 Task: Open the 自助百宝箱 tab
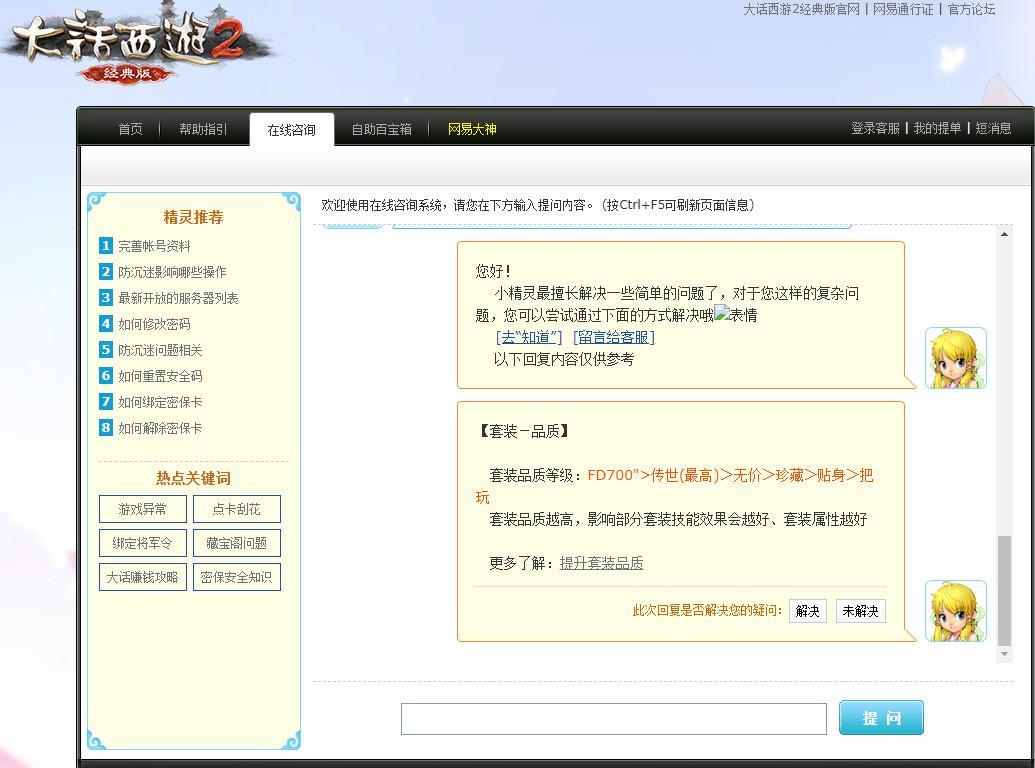point(382,129)
